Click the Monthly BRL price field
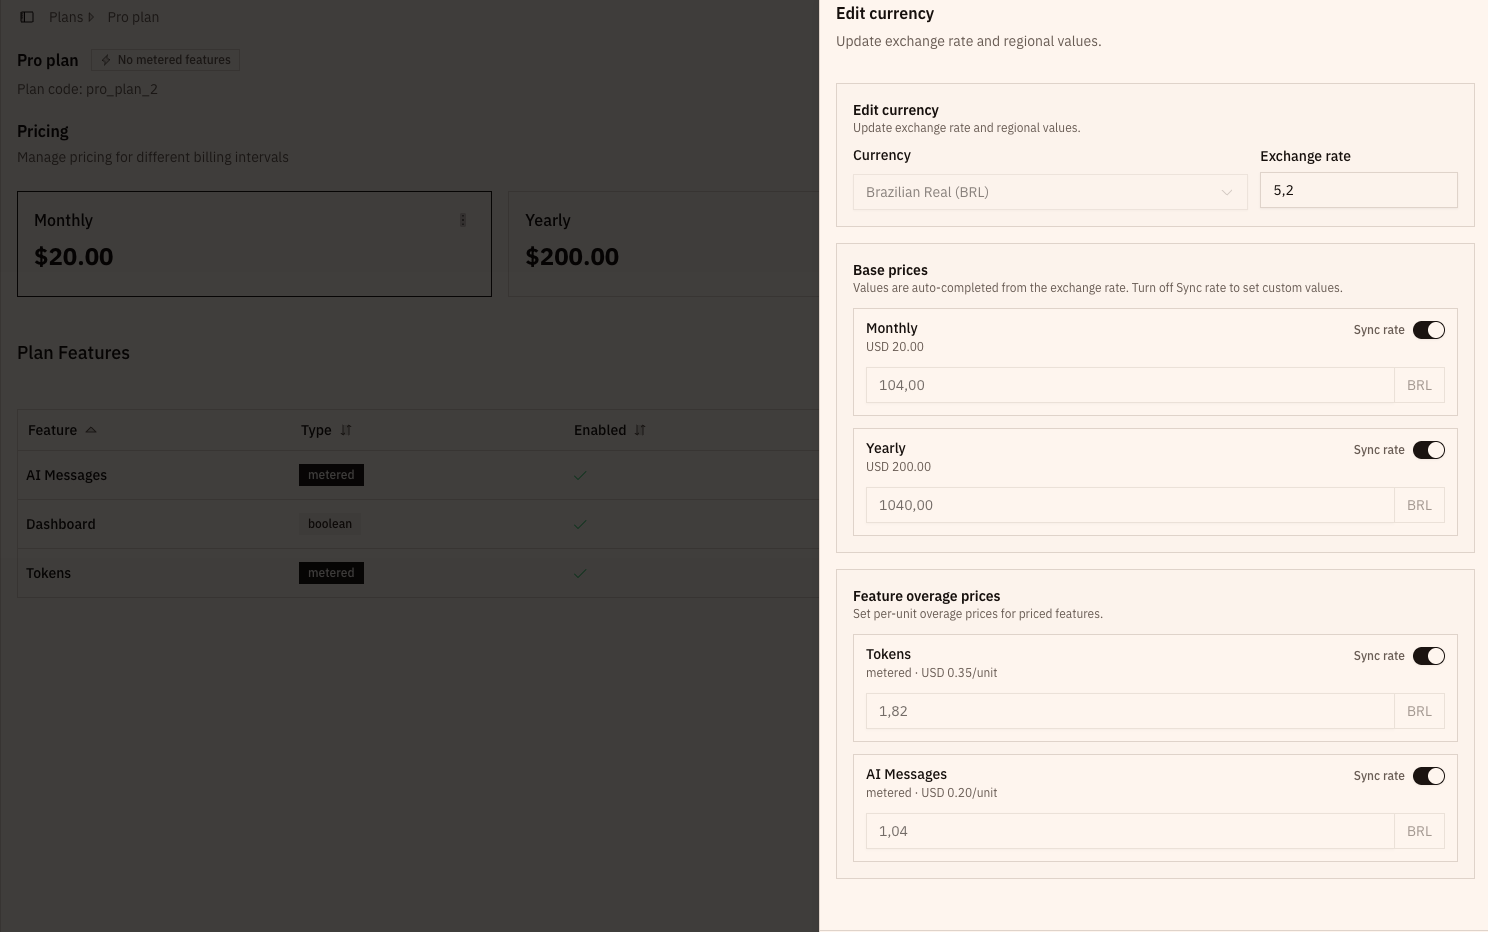Screen dimensions: 1488x932 click(x=1129, y=385)
